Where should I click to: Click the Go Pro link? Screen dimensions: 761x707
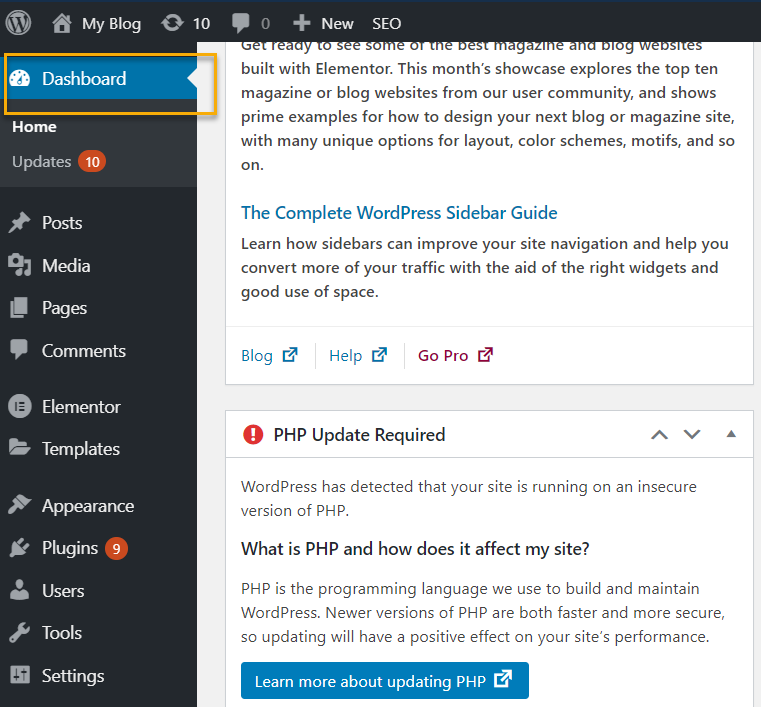tap(443, 356)
